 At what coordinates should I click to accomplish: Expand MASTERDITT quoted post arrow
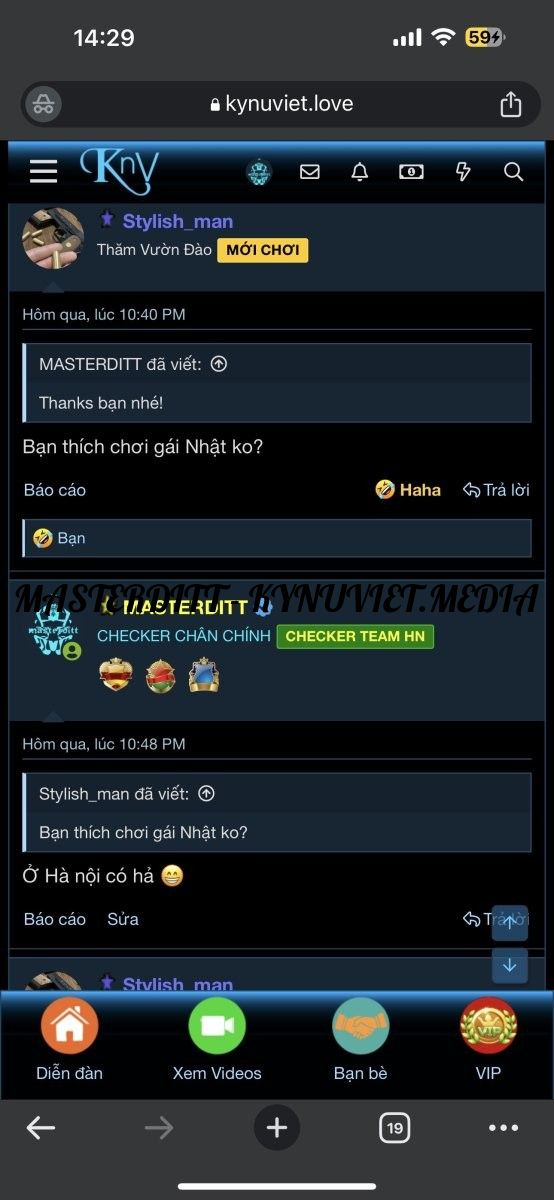pos(219,364)
